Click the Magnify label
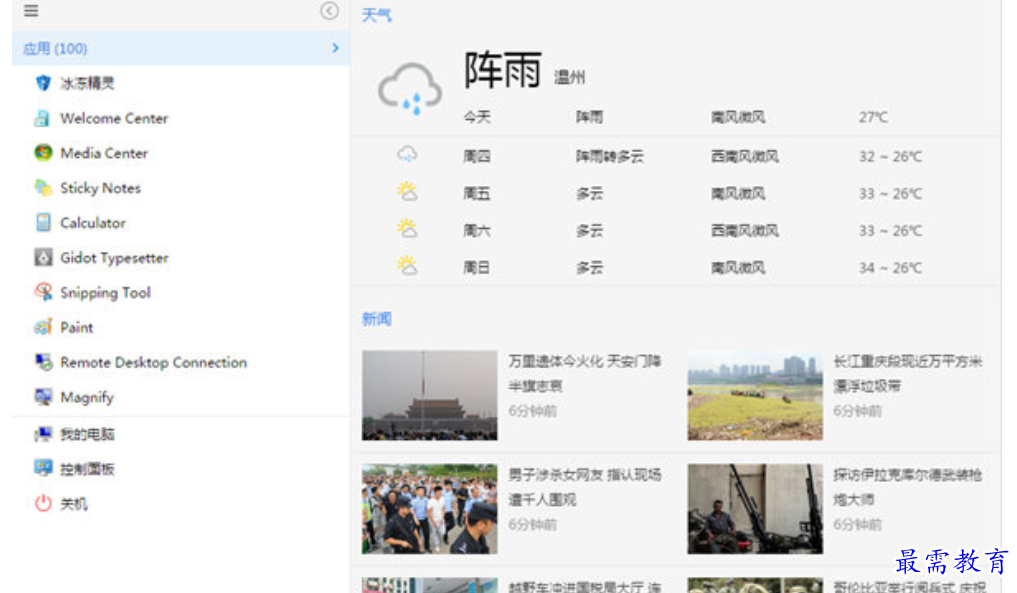Image resolution: width=1017 pixels, height=593 pixels. 87,397
